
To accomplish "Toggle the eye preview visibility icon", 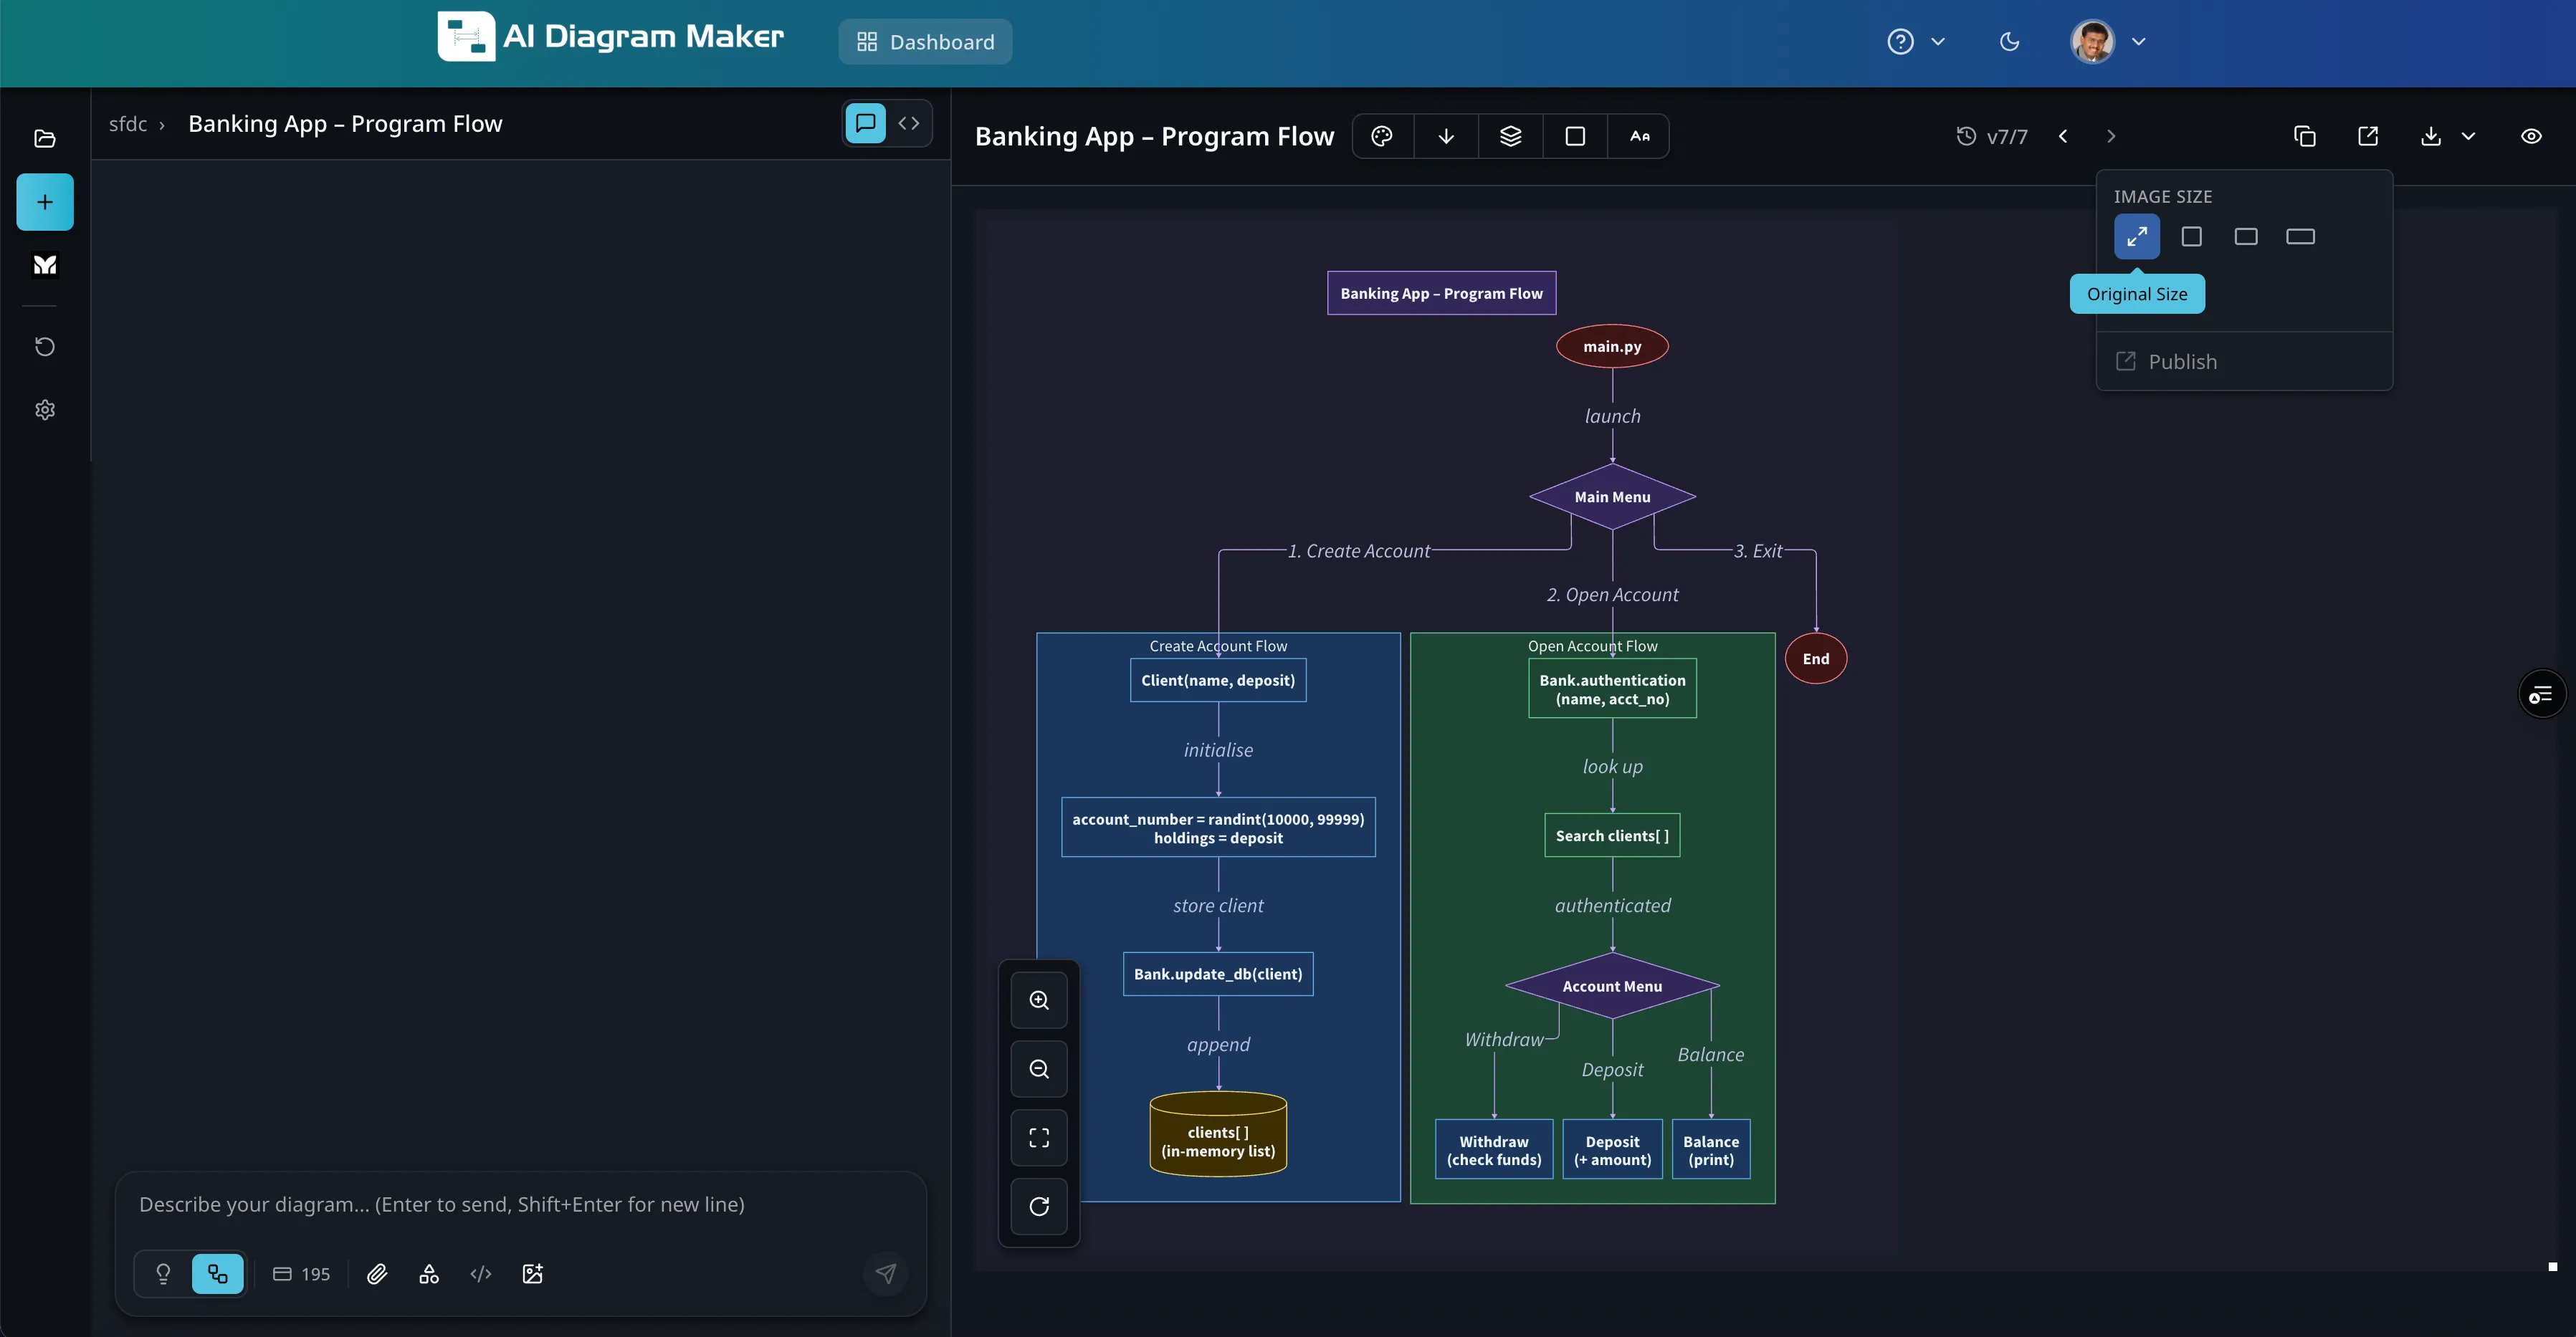I will [x=2532, y=135].
